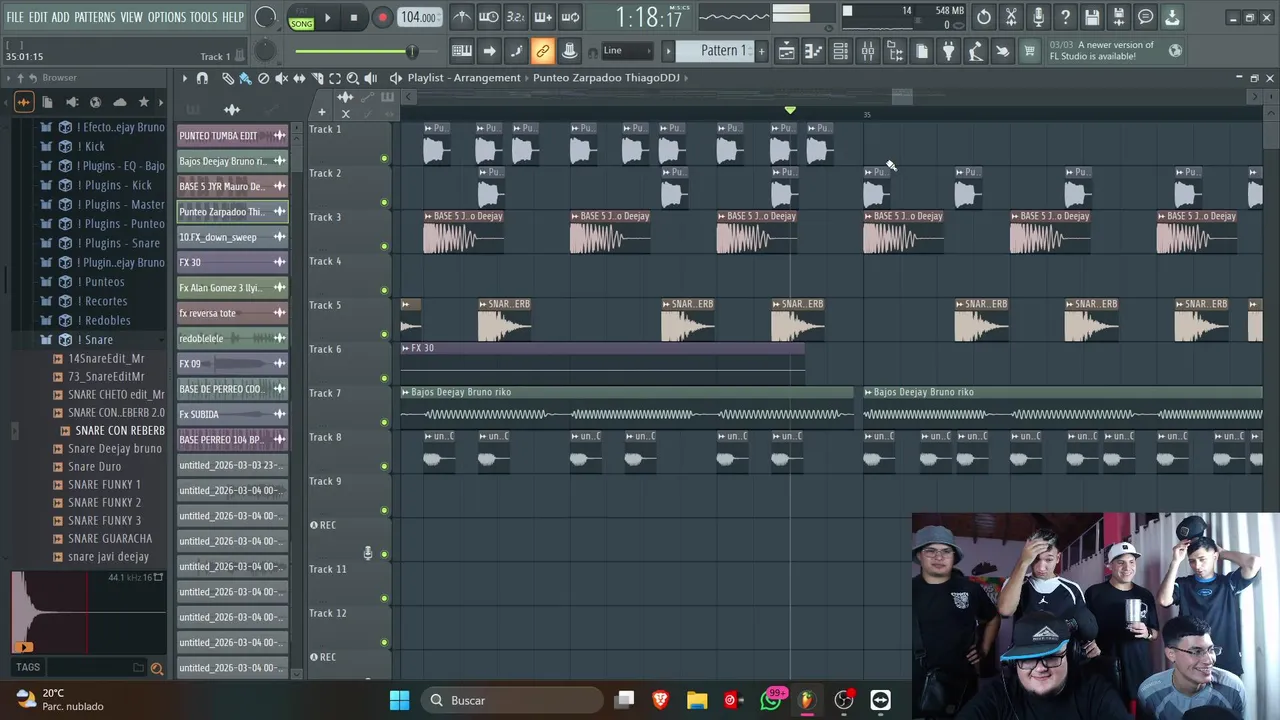The height and width of the screenshot is (720, 1280).
Task: Open the touch controller hand icon
Action: click(x=1002, y=51)
